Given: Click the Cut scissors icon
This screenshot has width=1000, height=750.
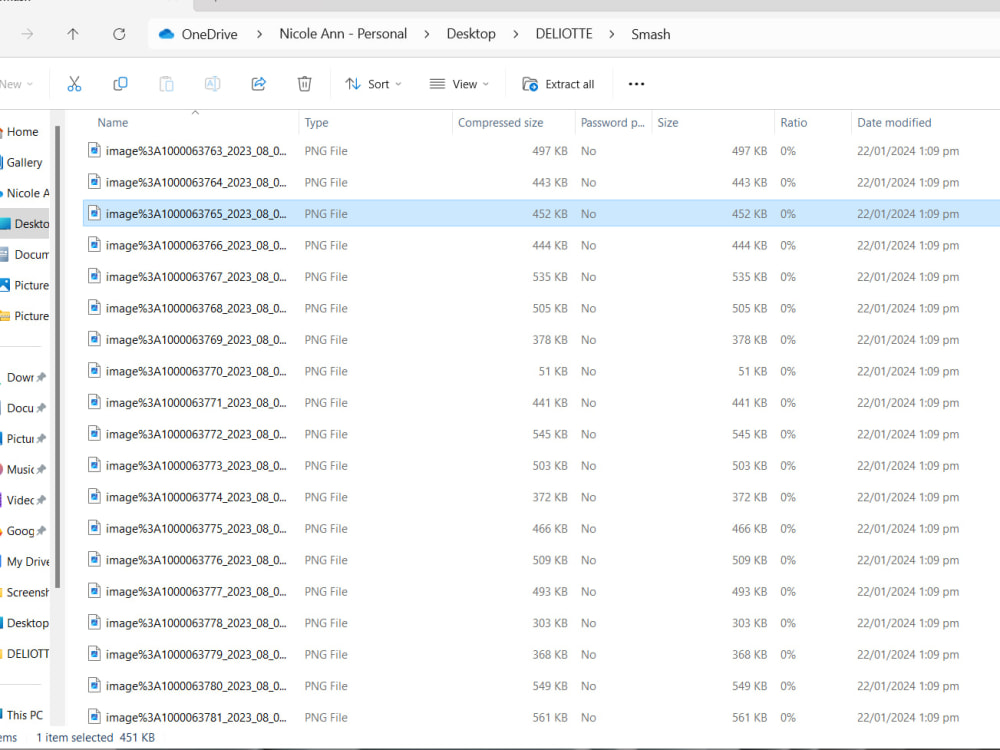Looking at the screenshot, I should (x=74, y=84).
